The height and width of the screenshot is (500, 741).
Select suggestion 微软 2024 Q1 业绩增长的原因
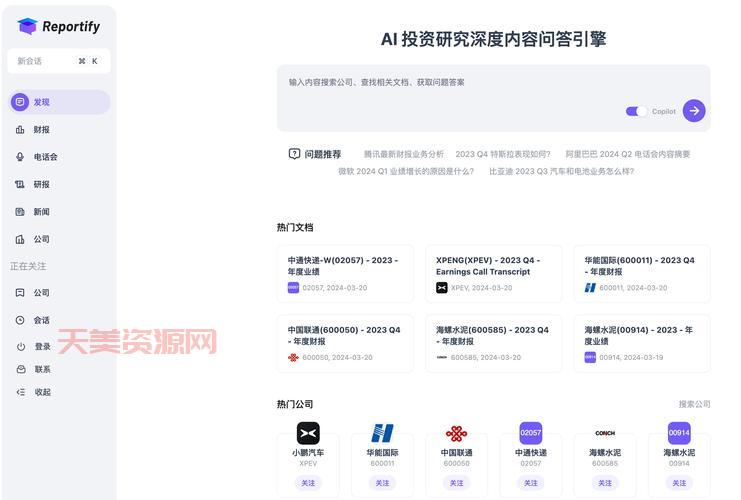[405, 171]
